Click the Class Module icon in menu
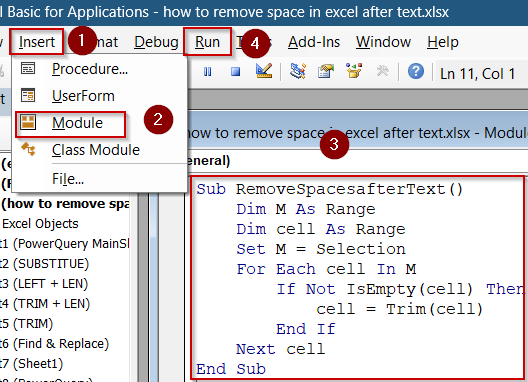The image size is (528, 382). point(28,149)
